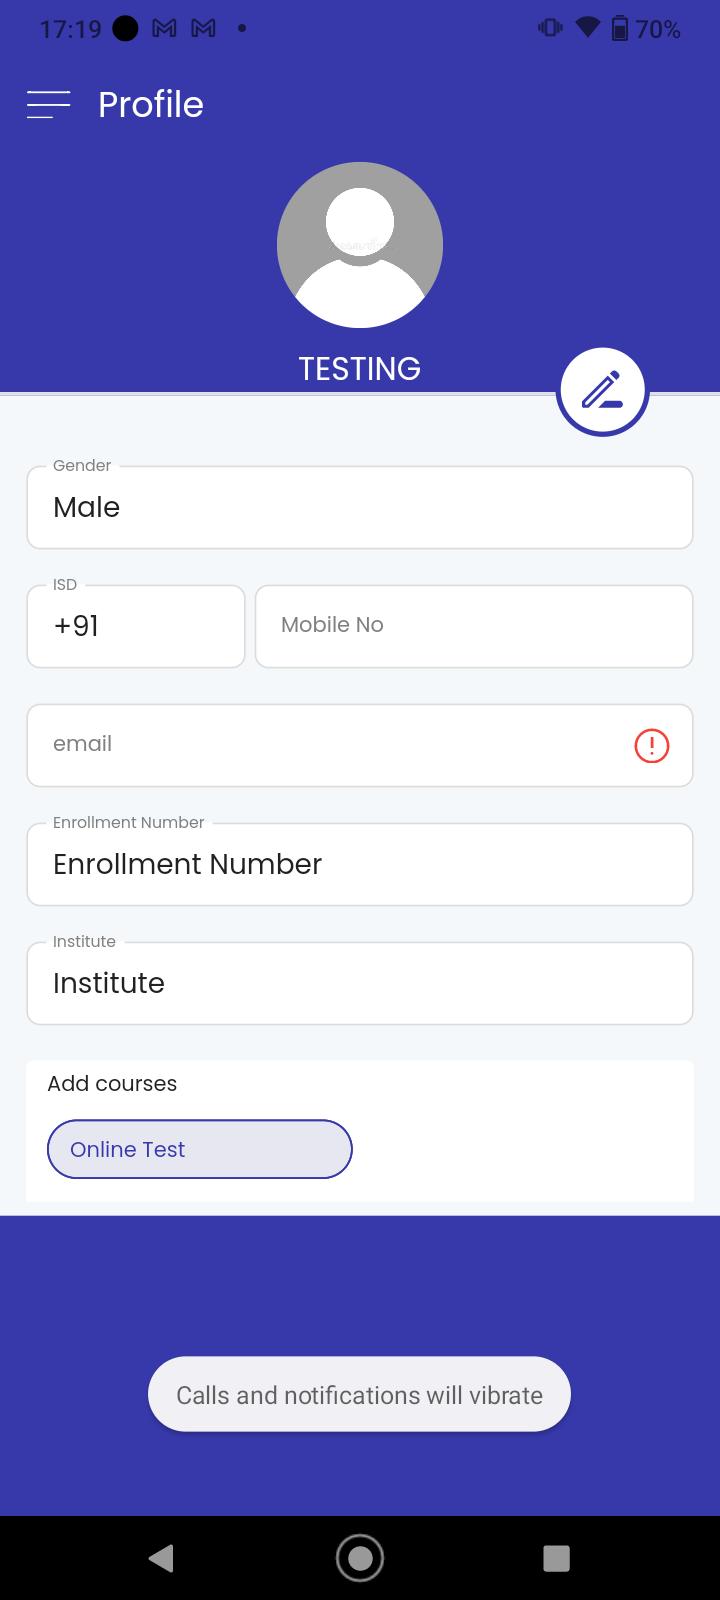
Task: Tap the Add courses label
Action: [x=112, y=1083]
